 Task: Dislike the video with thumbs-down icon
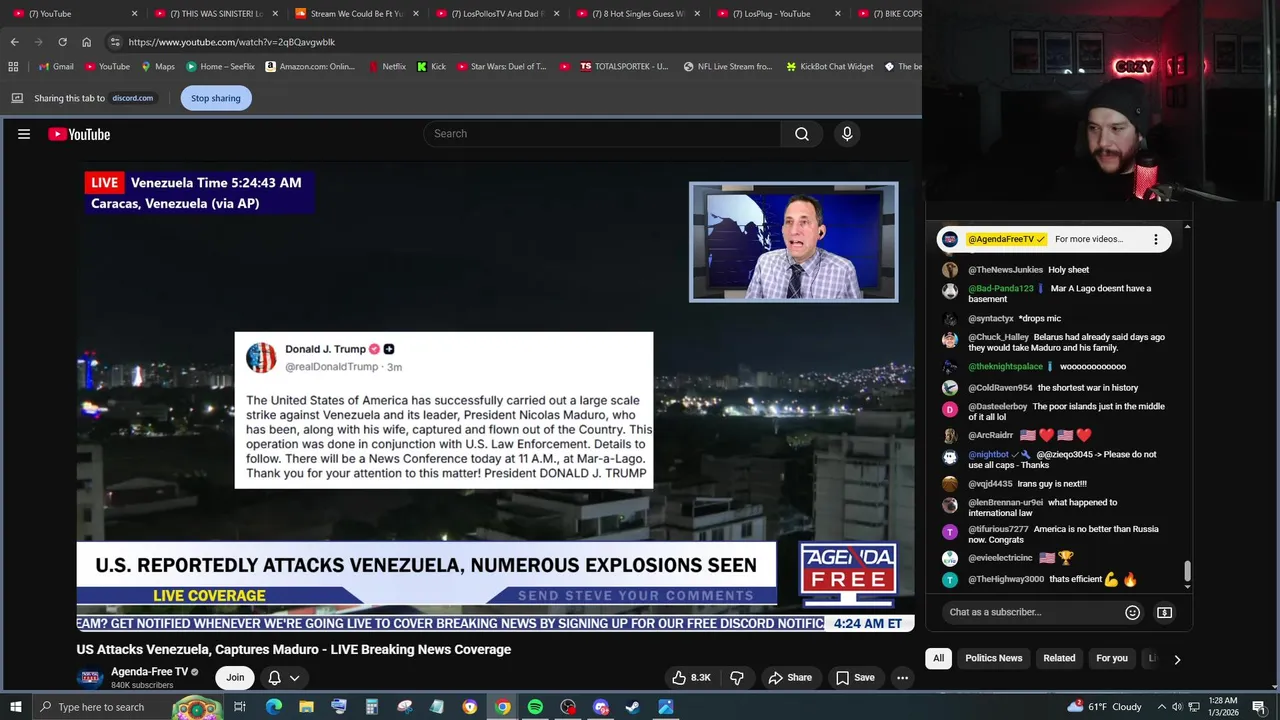pyautogui.click(x=737, y=678)
